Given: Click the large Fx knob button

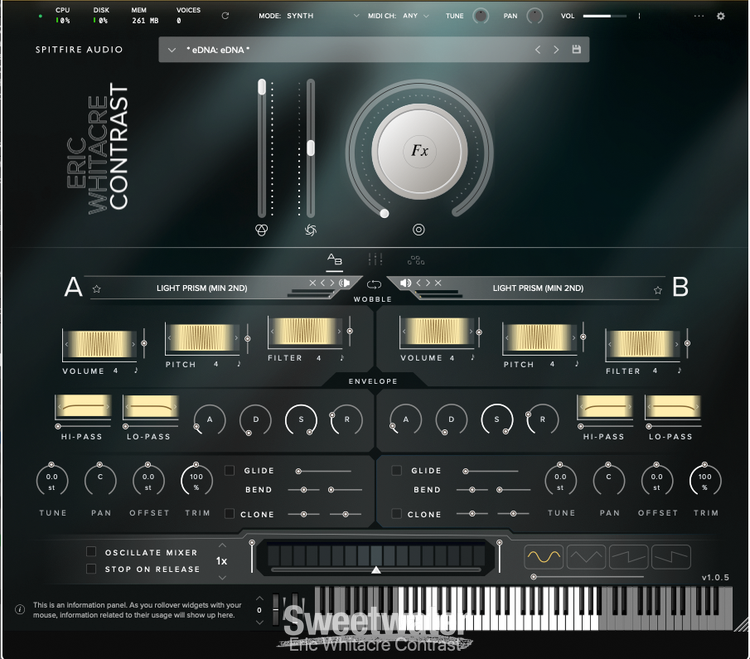Looking at the screenshot, I should click(418, 151).
